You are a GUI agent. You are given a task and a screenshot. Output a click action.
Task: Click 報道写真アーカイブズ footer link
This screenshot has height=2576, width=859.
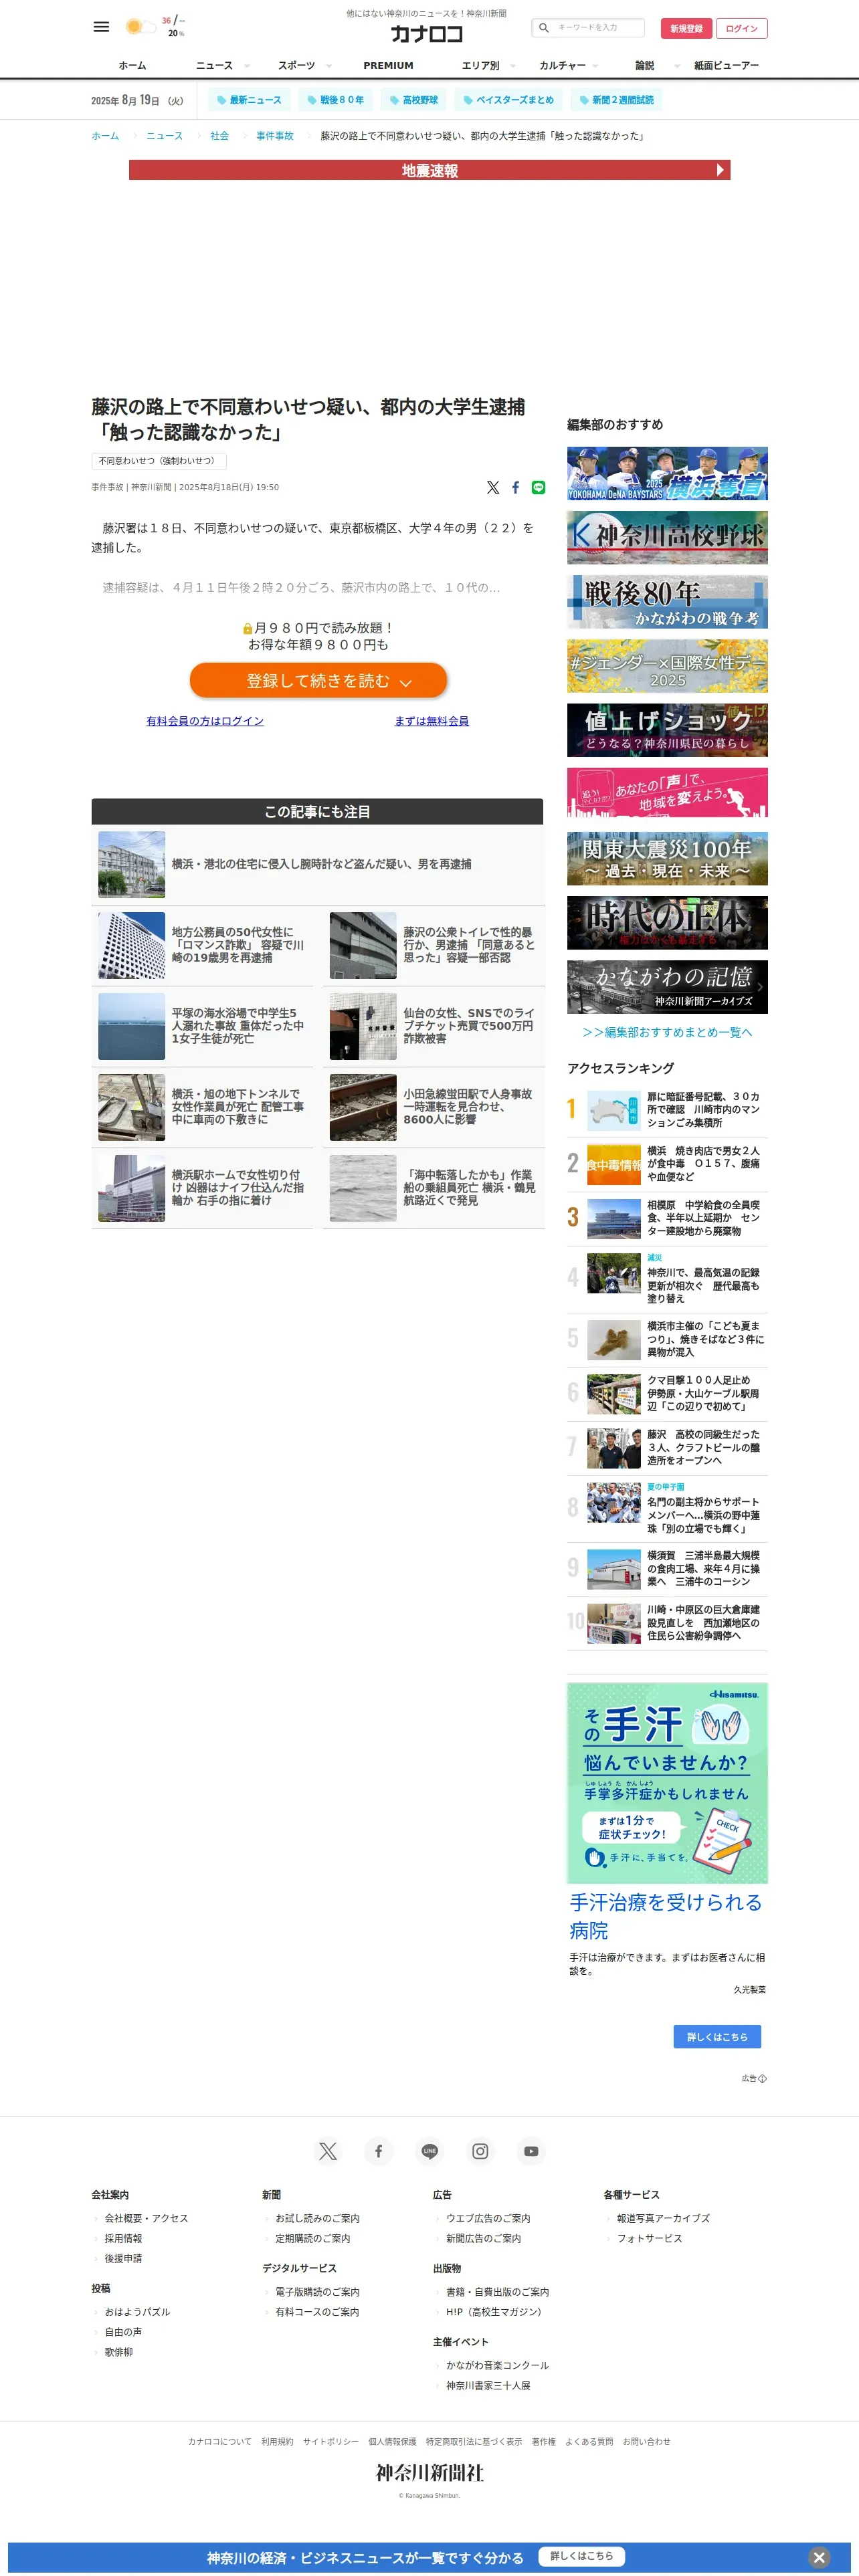pos(663,2218)
